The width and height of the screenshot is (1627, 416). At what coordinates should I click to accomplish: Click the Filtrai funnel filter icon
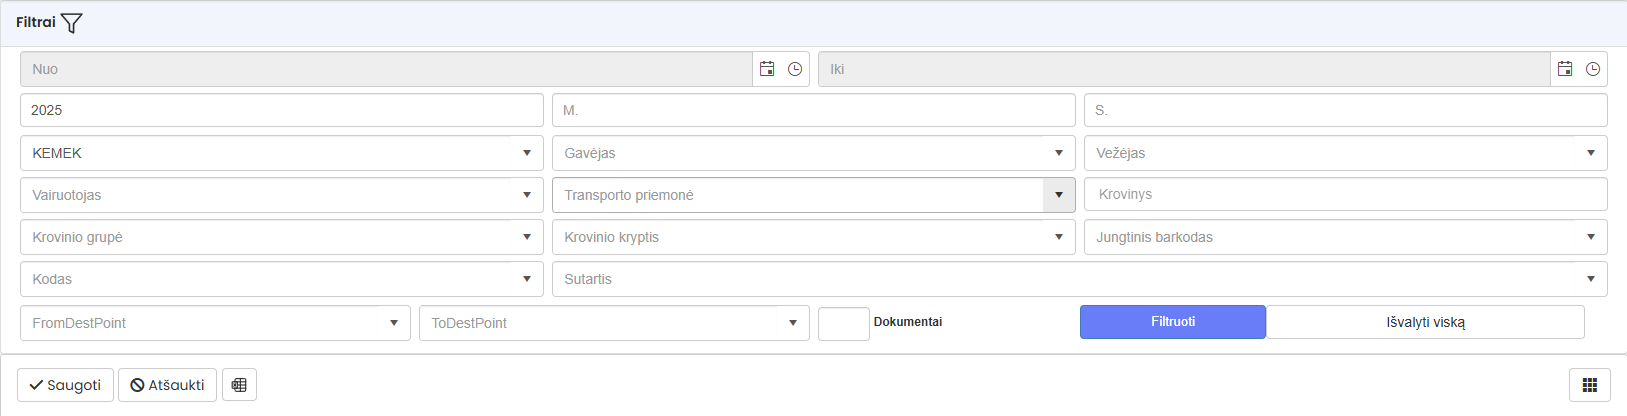pos(72,23)
